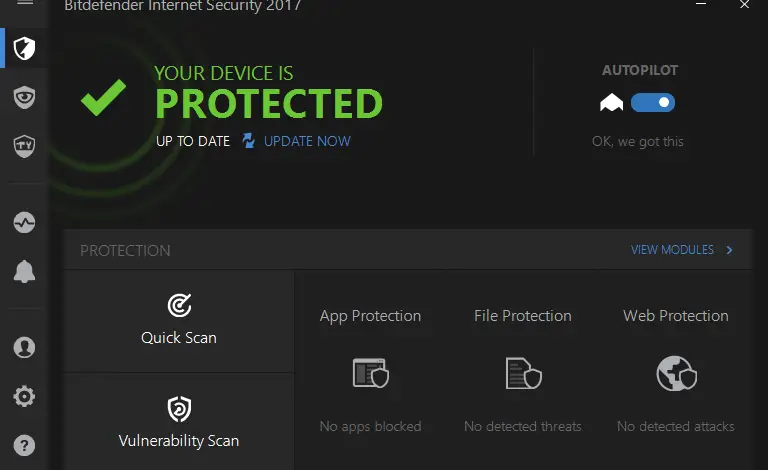Screen dimensions: 768x470
Task: Click the View Modules link
Action: 672,250
